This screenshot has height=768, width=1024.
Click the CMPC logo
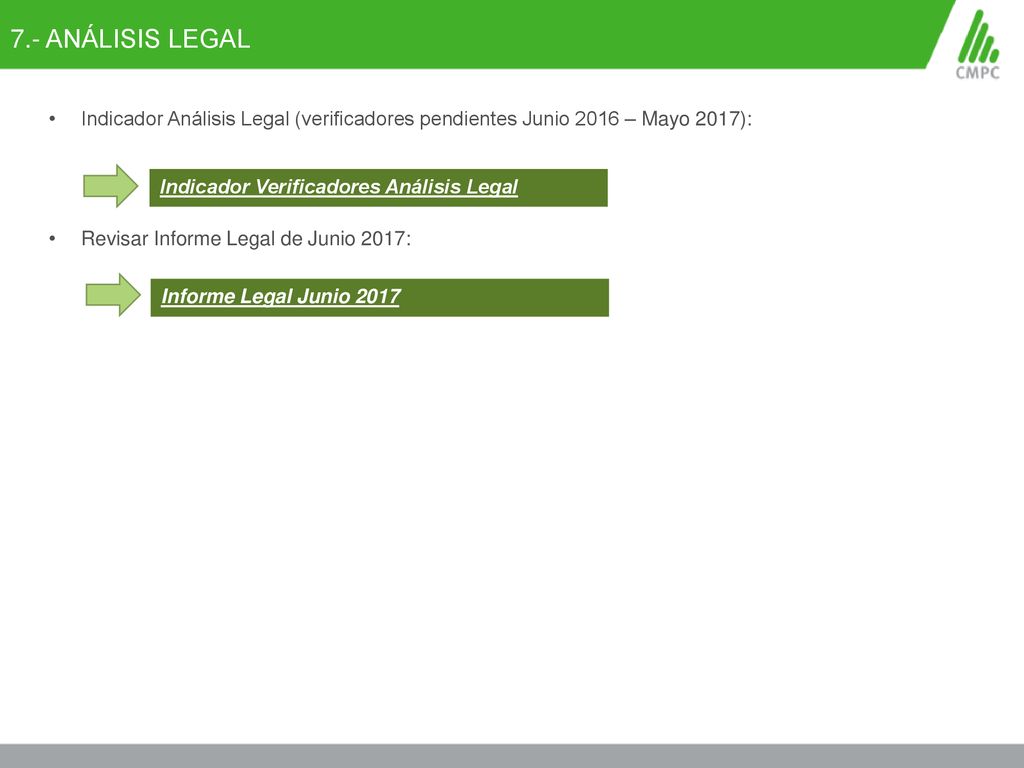click(x=978, y=44)
